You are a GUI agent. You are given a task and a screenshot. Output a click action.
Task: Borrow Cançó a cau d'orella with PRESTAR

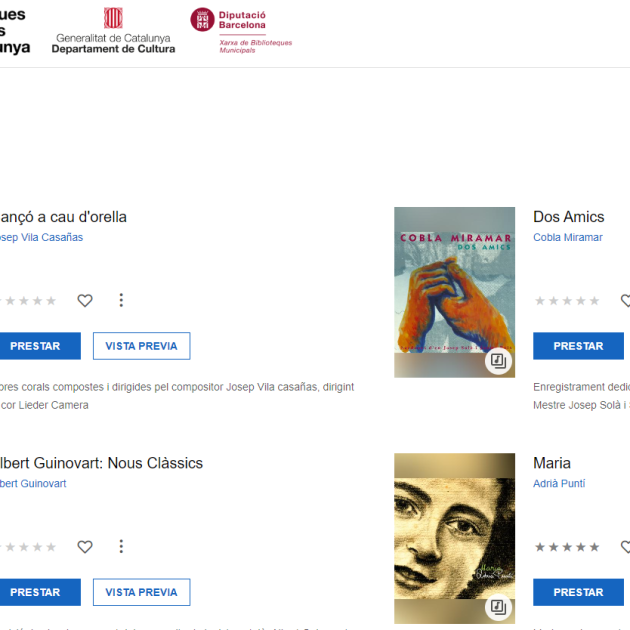tap(39, 346)
